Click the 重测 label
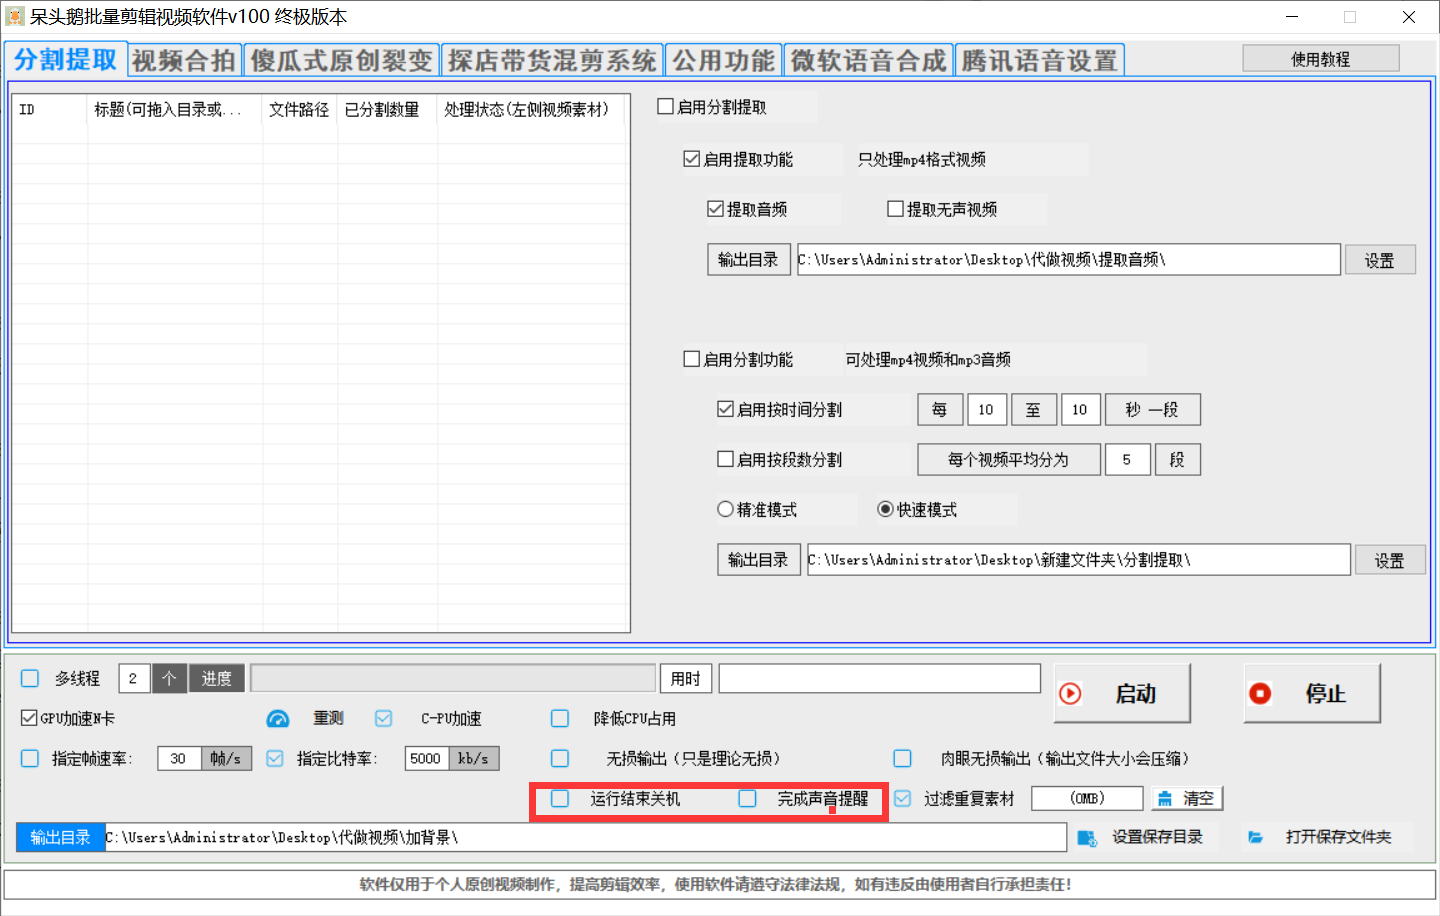This screenshot has width=1440, height=916. tap(328, 719)
